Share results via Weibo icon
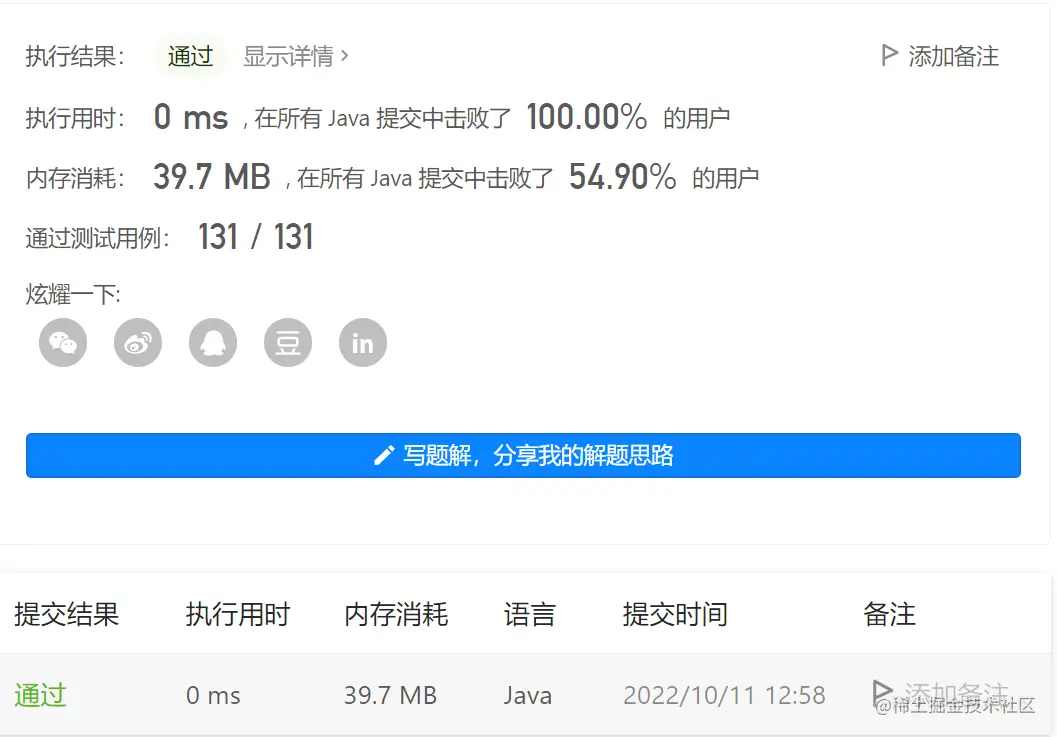This screenshot has width=1057, height=737. tap(137, 342)
